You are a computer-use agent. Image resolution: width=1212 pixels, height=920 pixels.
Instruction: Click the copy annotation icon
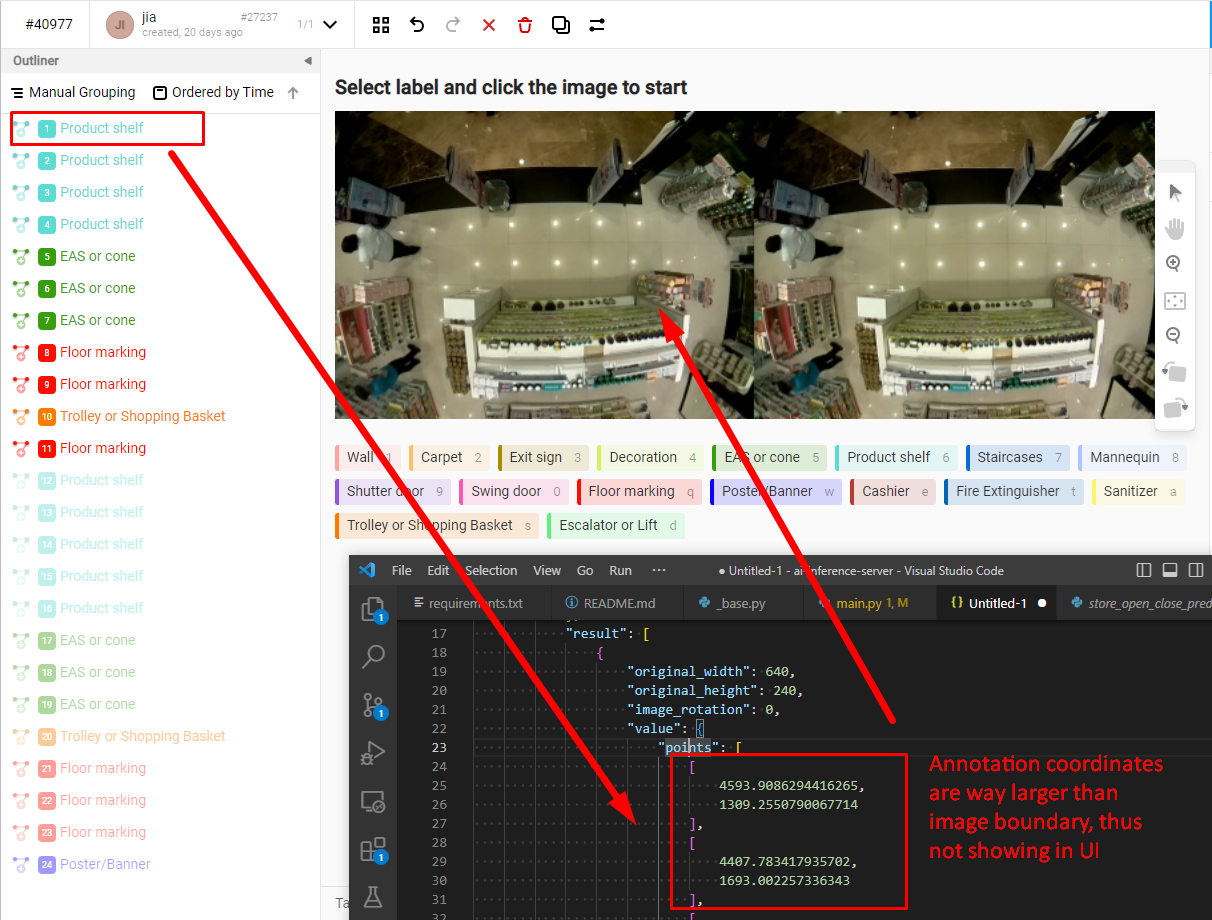tap(561, 25)
